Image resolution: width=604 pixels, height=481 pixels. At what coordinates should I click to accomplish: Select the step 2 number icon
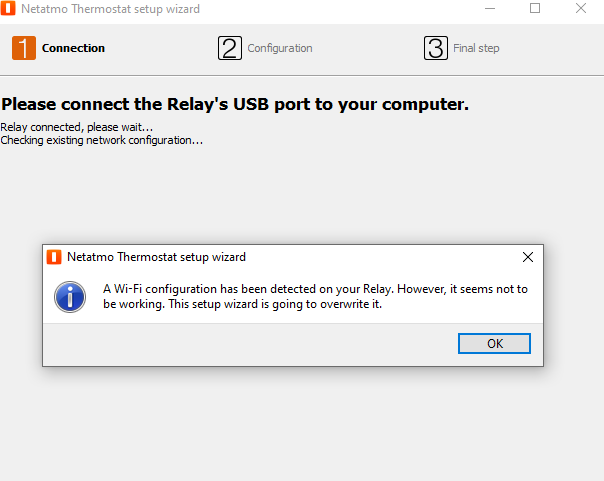pyautogui.click(x=230, y=48)
